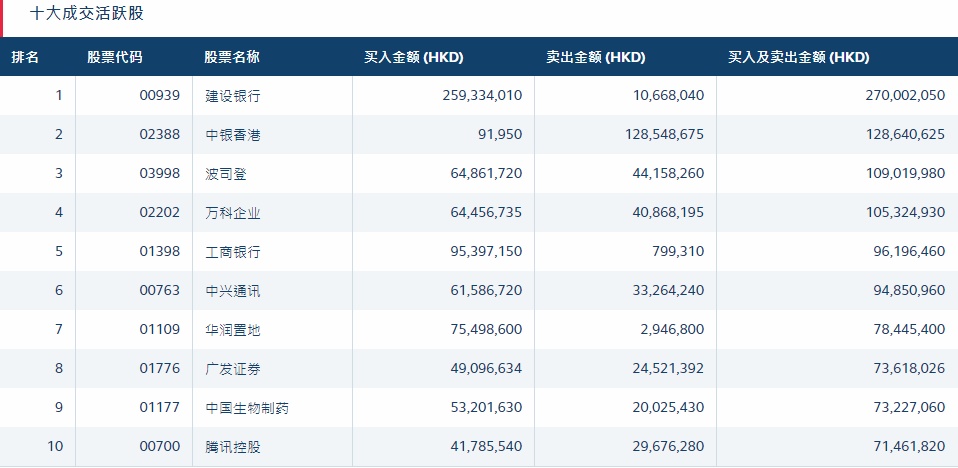Click sell amount 40,868,195
The image size is (958, 468).
(668, 213)
